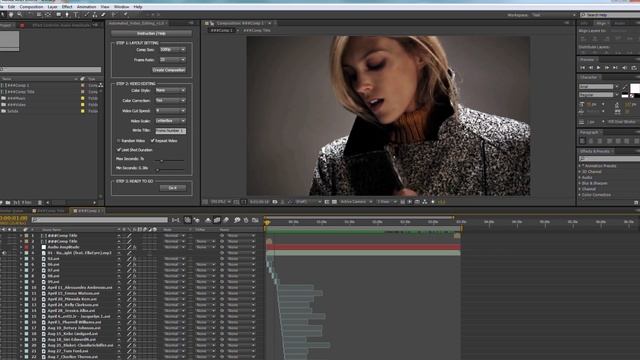Click the Draft 3D timeline button
The image size is (640, 360).
click(197, 220)
